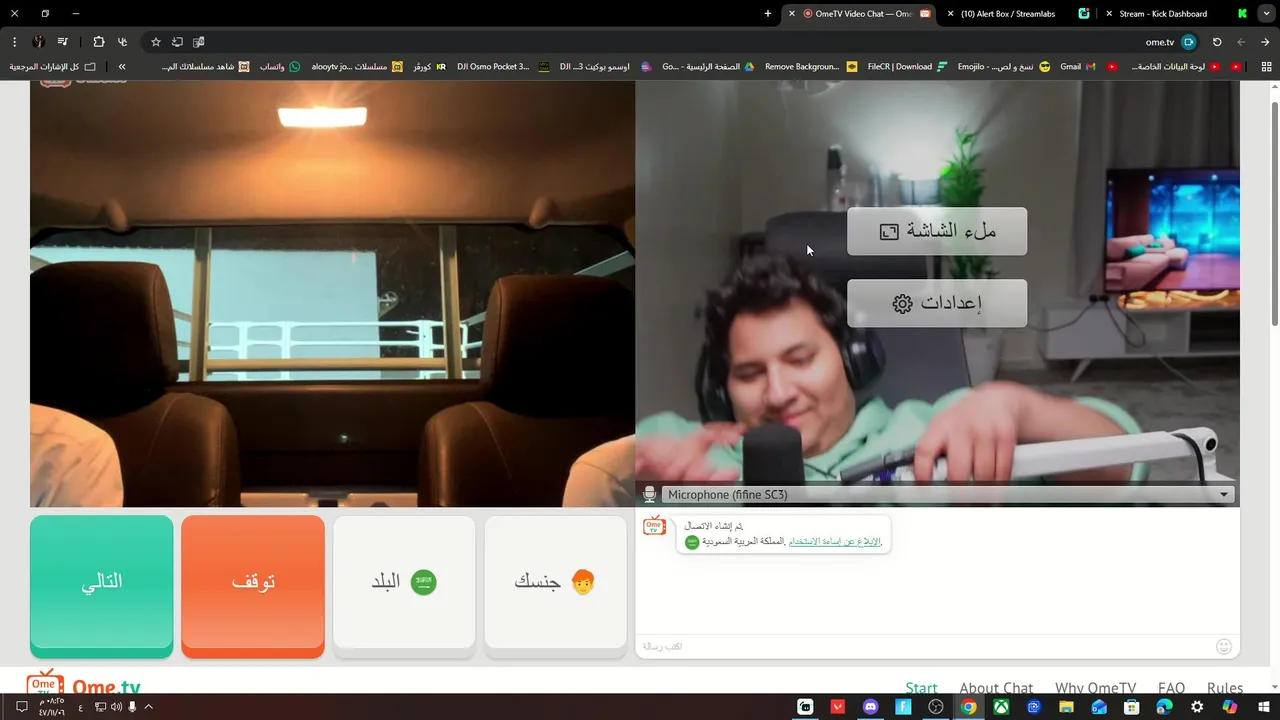Open the media control toolbar icon
The height and width of the screenshot is (720, 1280).
coord(63,42)
